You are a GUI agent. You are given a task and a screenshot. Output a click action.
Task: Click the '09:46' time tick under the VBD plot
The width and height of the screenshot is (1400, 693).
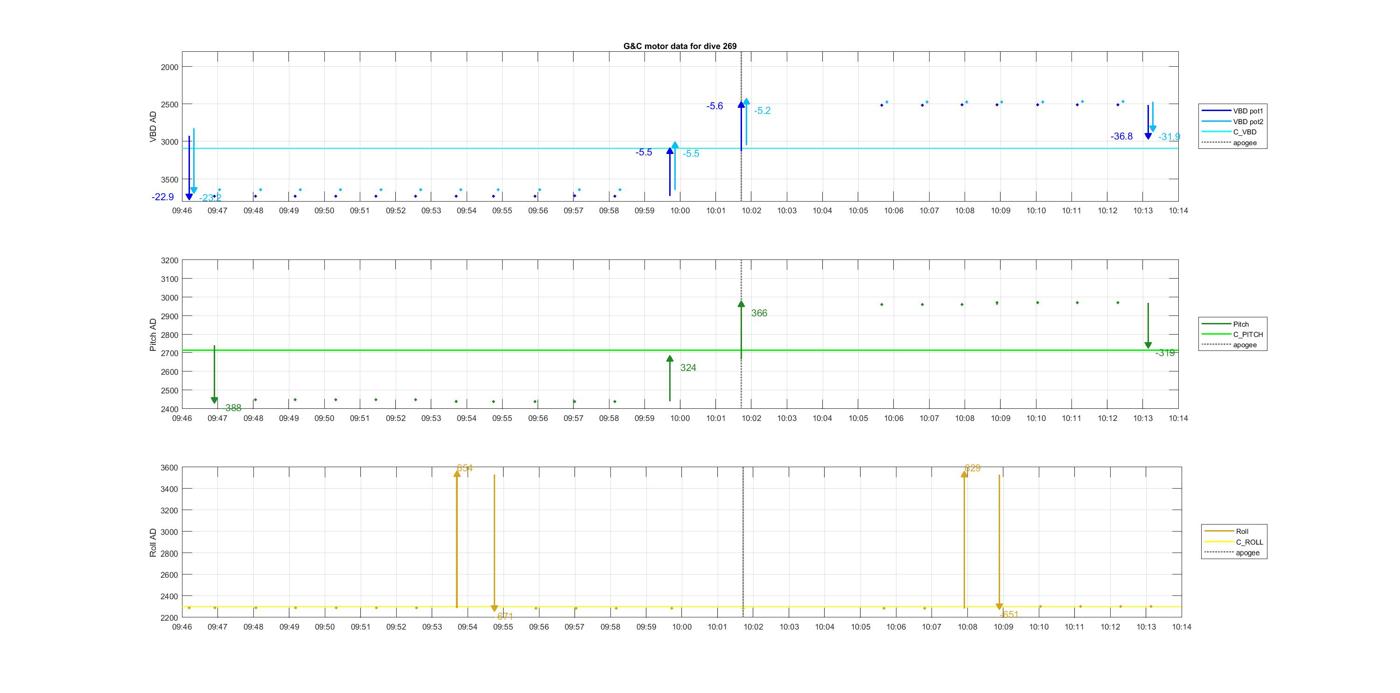[182, 211]
